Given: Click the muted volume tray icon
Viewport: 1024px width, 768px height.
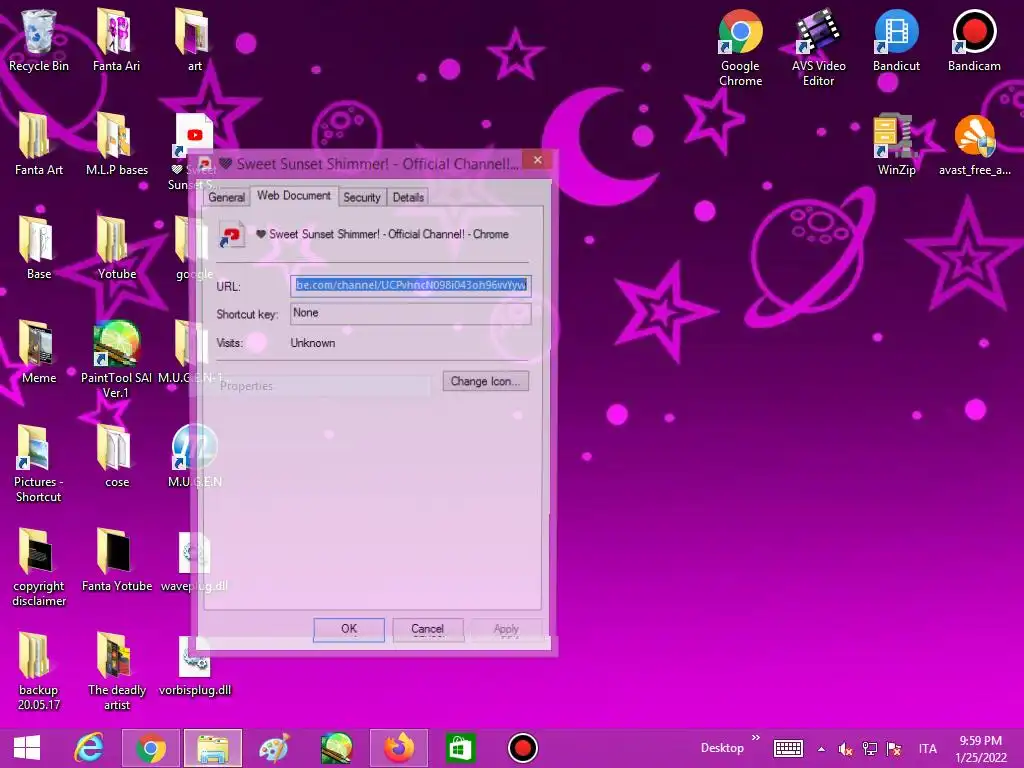Looking at the screenshot, I should tap(845, 748).
